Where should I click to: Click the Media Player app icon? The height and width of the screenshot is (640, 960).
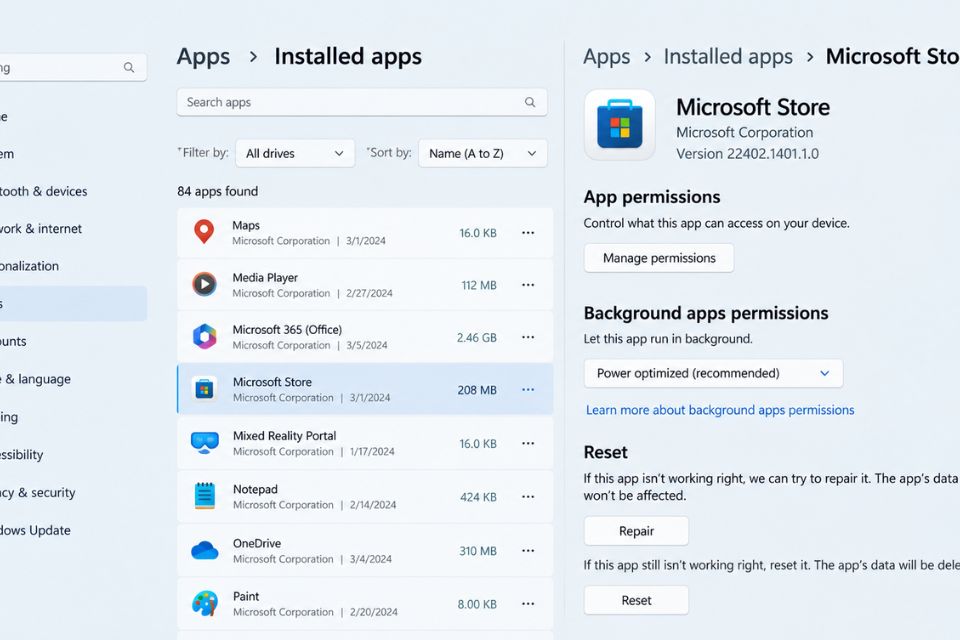[204, 285]
